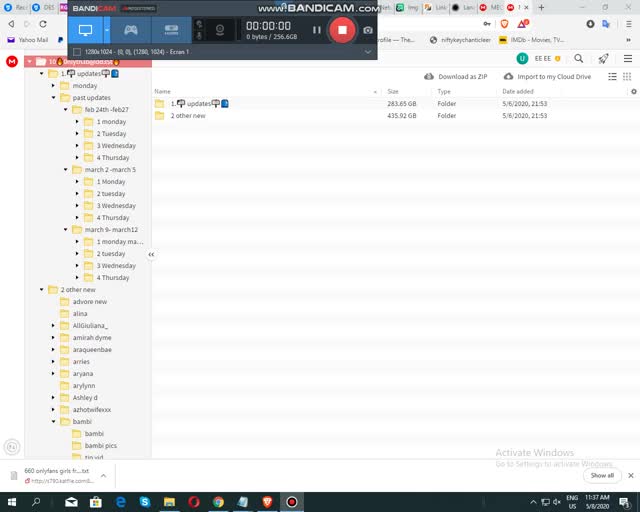Click Import to my Cloud Drive
The height and width of the screenshot is (512, 640).
tap(547, 76)
